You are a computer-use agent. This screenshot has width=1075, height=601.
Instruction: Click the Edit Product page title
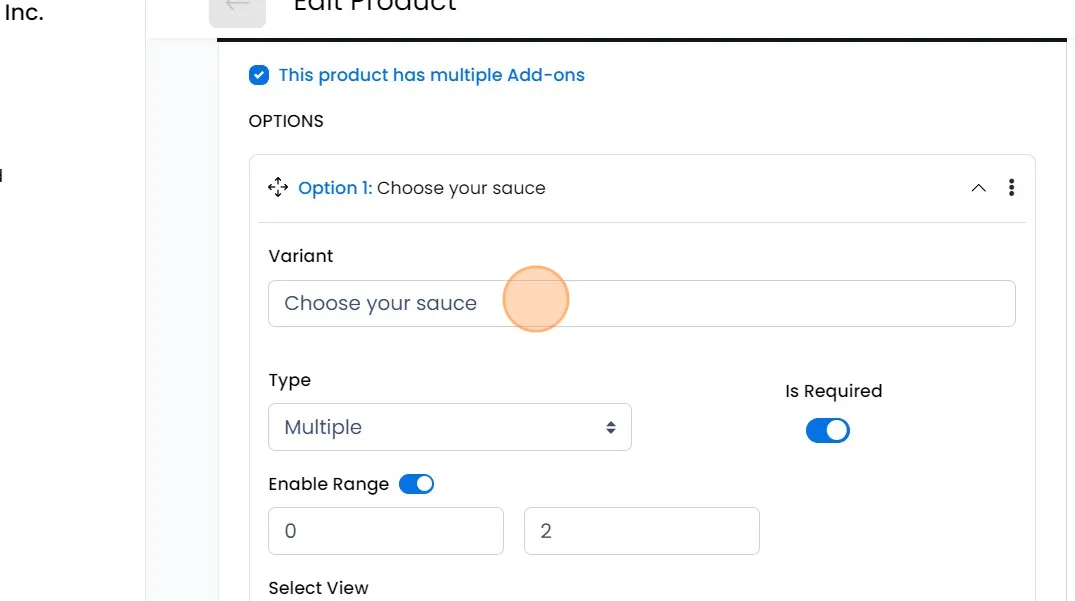coord(375,6)
